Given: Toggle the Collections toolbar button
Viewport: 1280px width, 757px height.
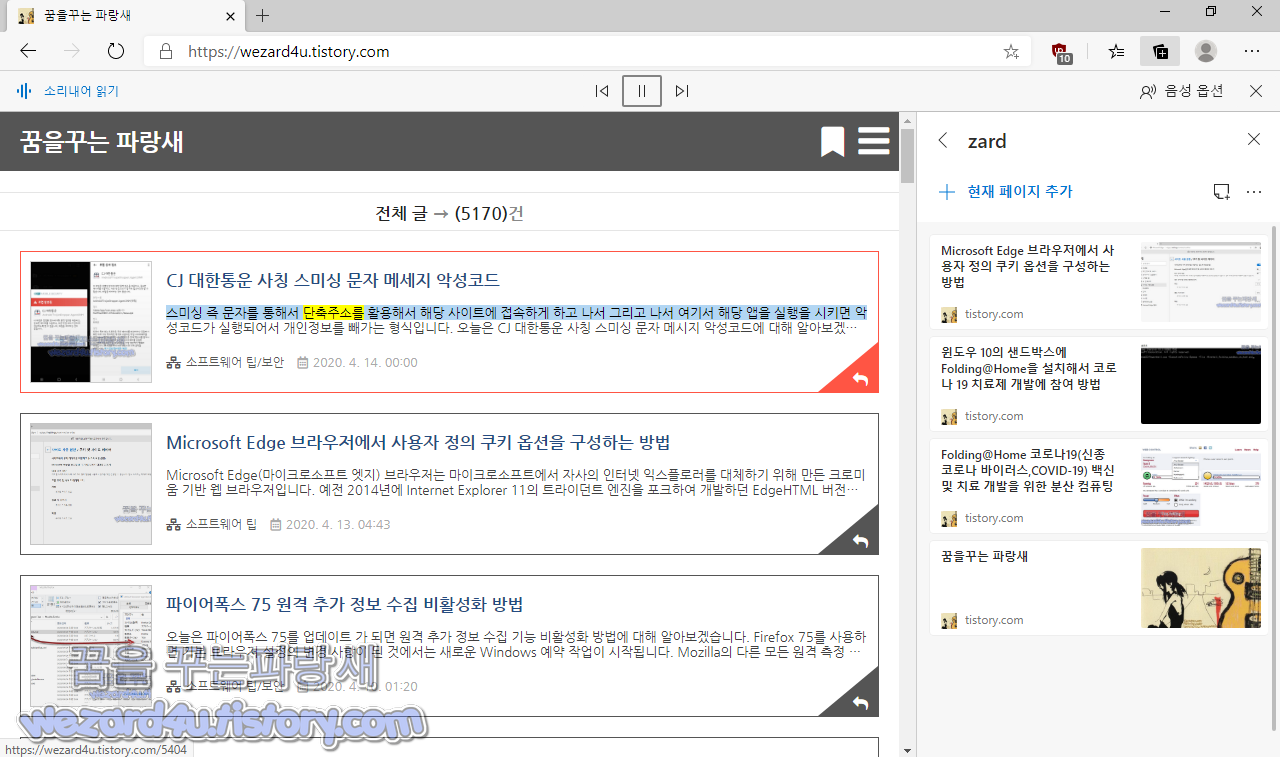Looking at the screenshot, I should pos(1160,51).
